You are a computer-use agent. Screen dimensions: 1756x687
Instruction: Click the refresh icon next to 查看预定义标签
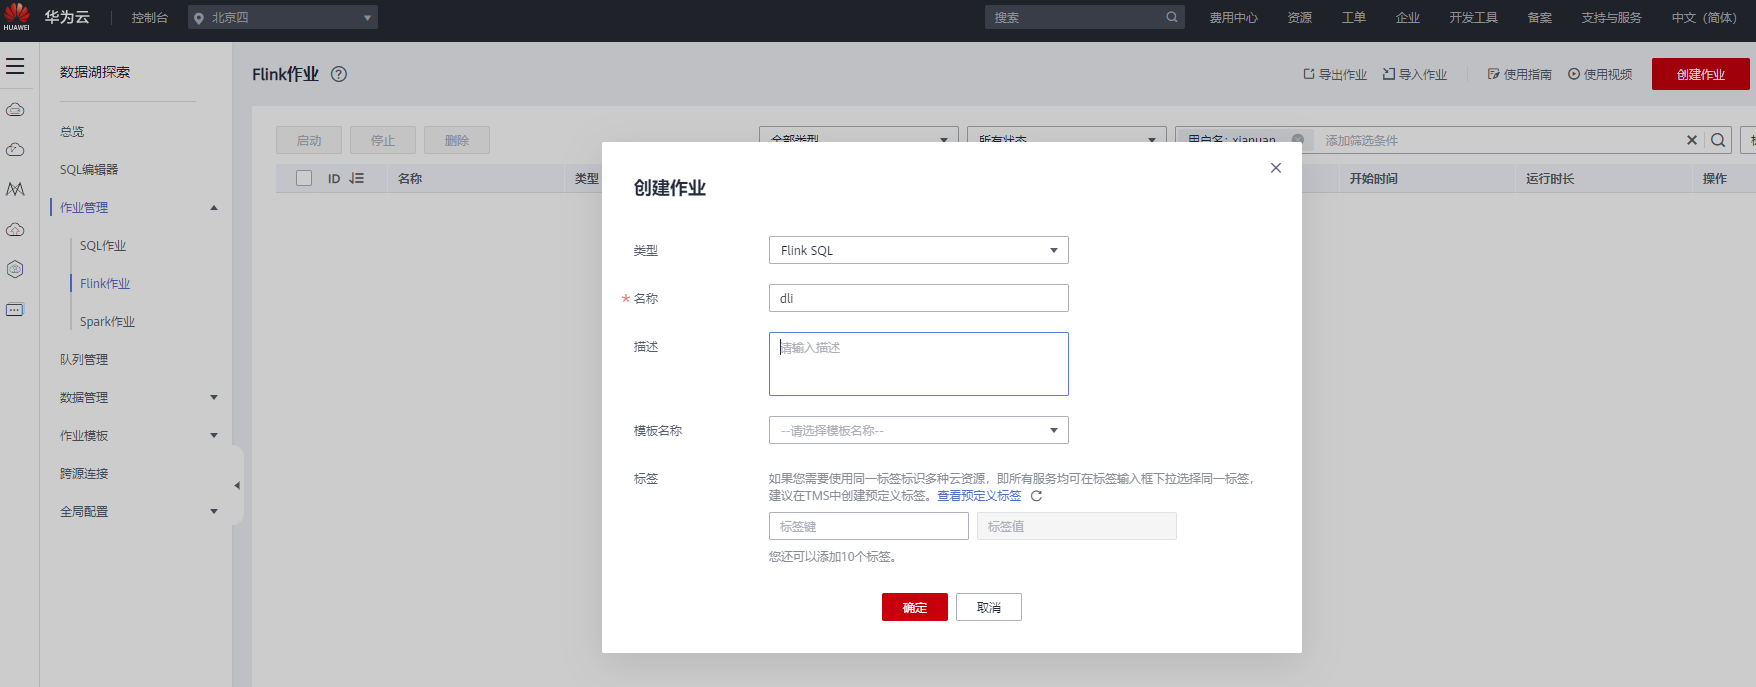[x=1036, y=496]
